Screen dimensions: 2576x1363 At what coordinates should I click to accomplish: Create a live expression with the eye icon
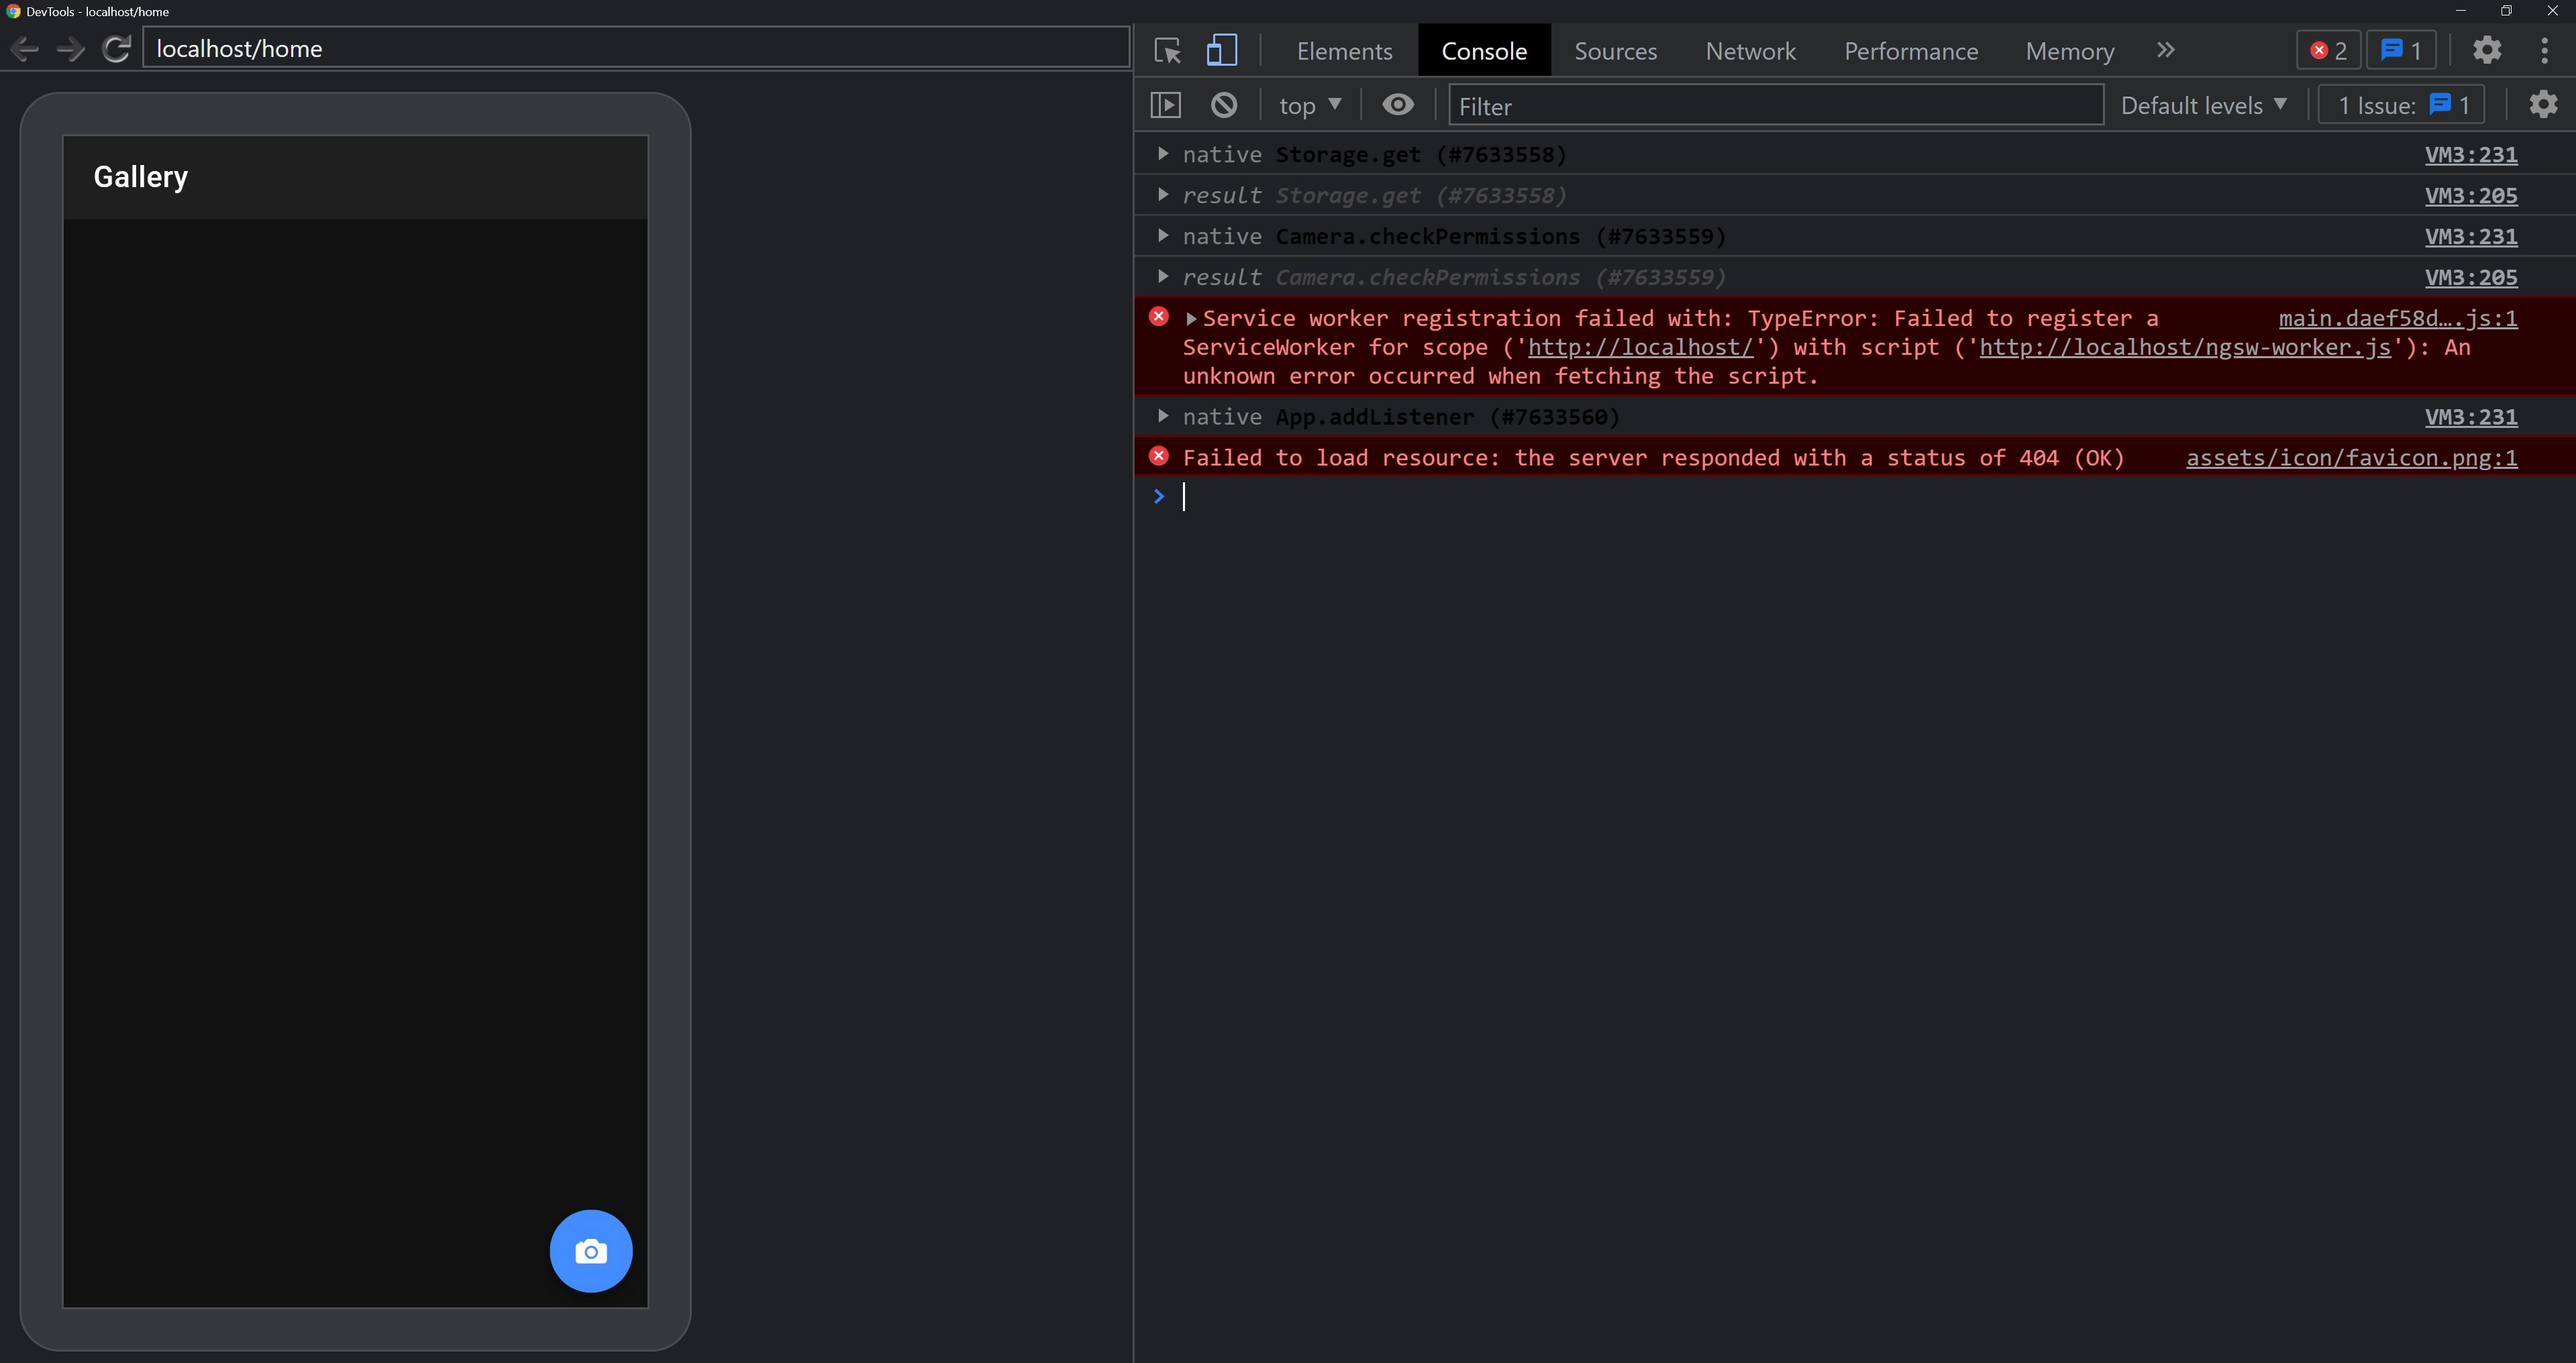pyautogui.click(x=1397, y=104)
